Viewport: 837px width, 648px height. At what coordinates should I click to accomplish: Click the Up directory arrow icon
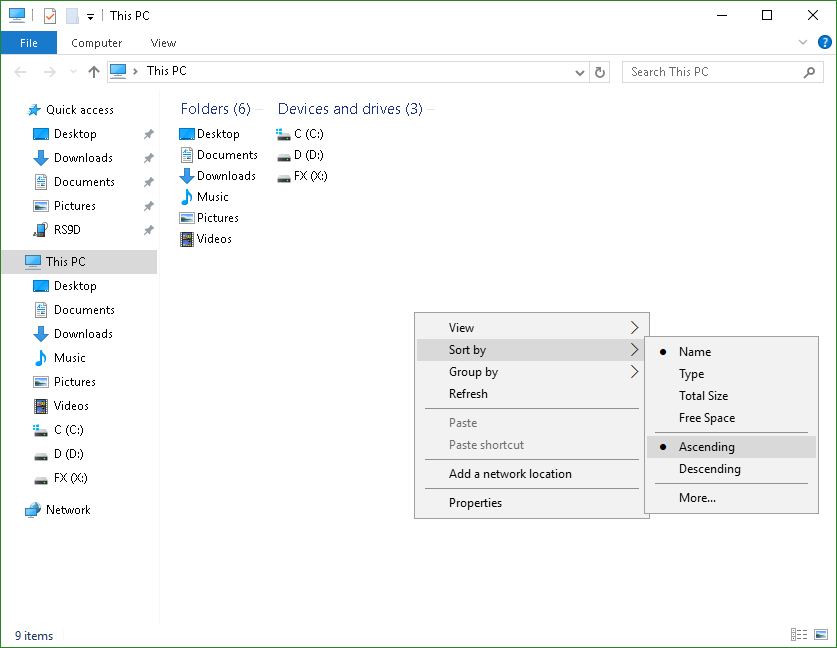[x=94, y=72]
